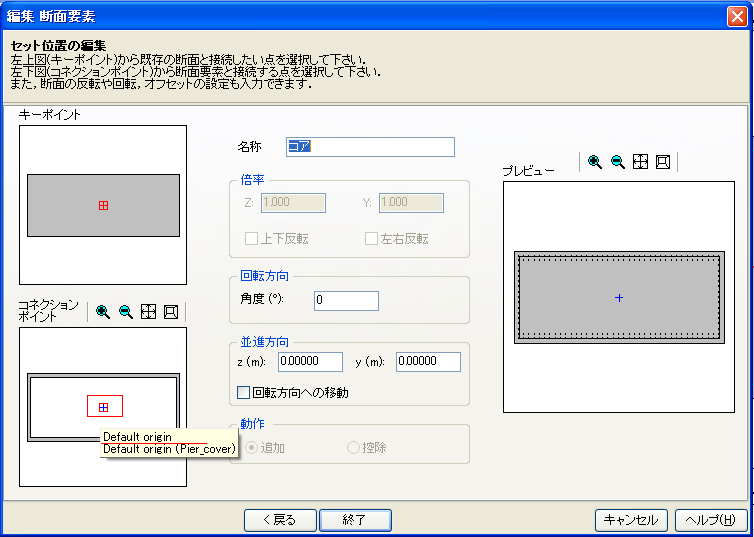Click the Z scale factor field
The height and width of the screenshot is (537, 754).
[293, 203]
